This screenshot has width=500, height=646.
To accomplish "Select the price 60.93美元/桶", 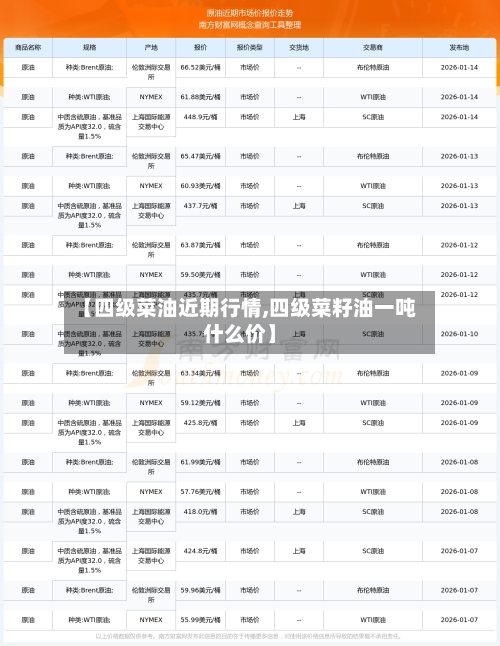I will coord(201,186).
